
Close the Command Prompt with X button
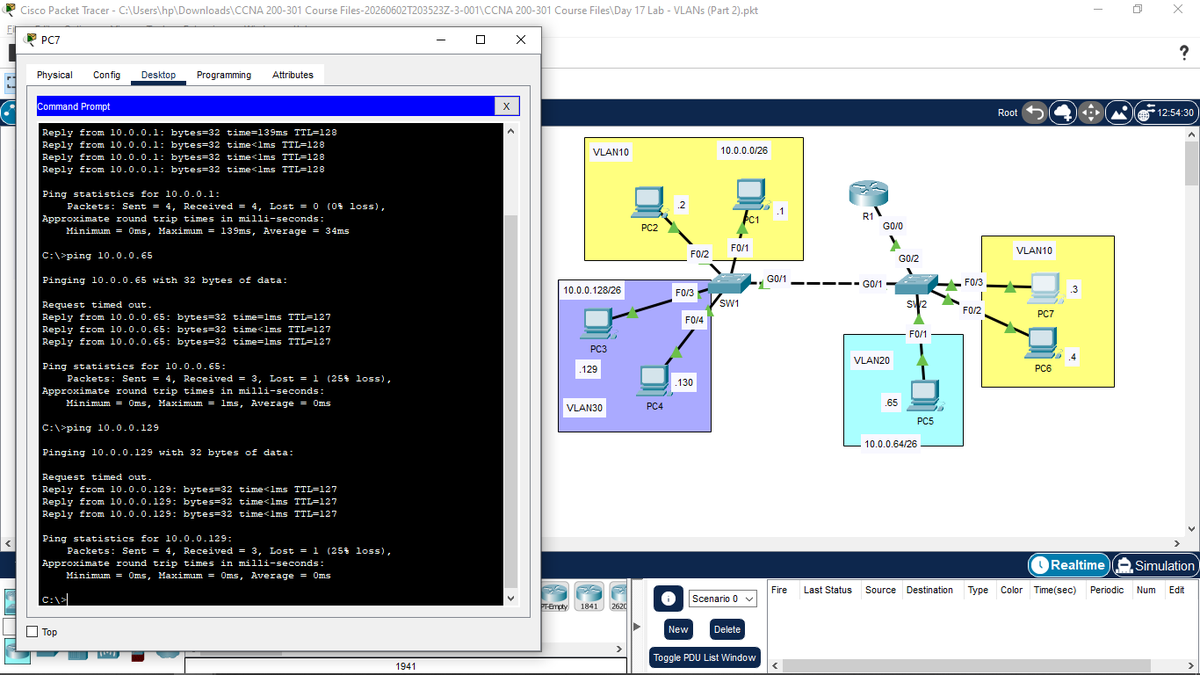click(506, 106)
